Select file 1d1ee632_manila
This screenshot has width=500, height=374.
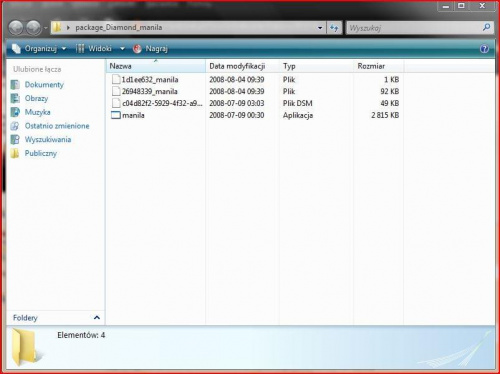(x=150, y=80)
